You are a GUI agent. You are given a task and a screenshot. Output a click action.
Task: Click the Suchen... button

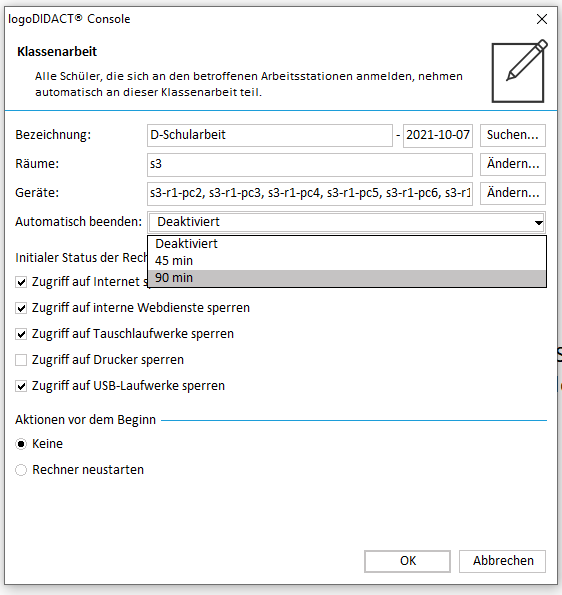coord(513,135)
